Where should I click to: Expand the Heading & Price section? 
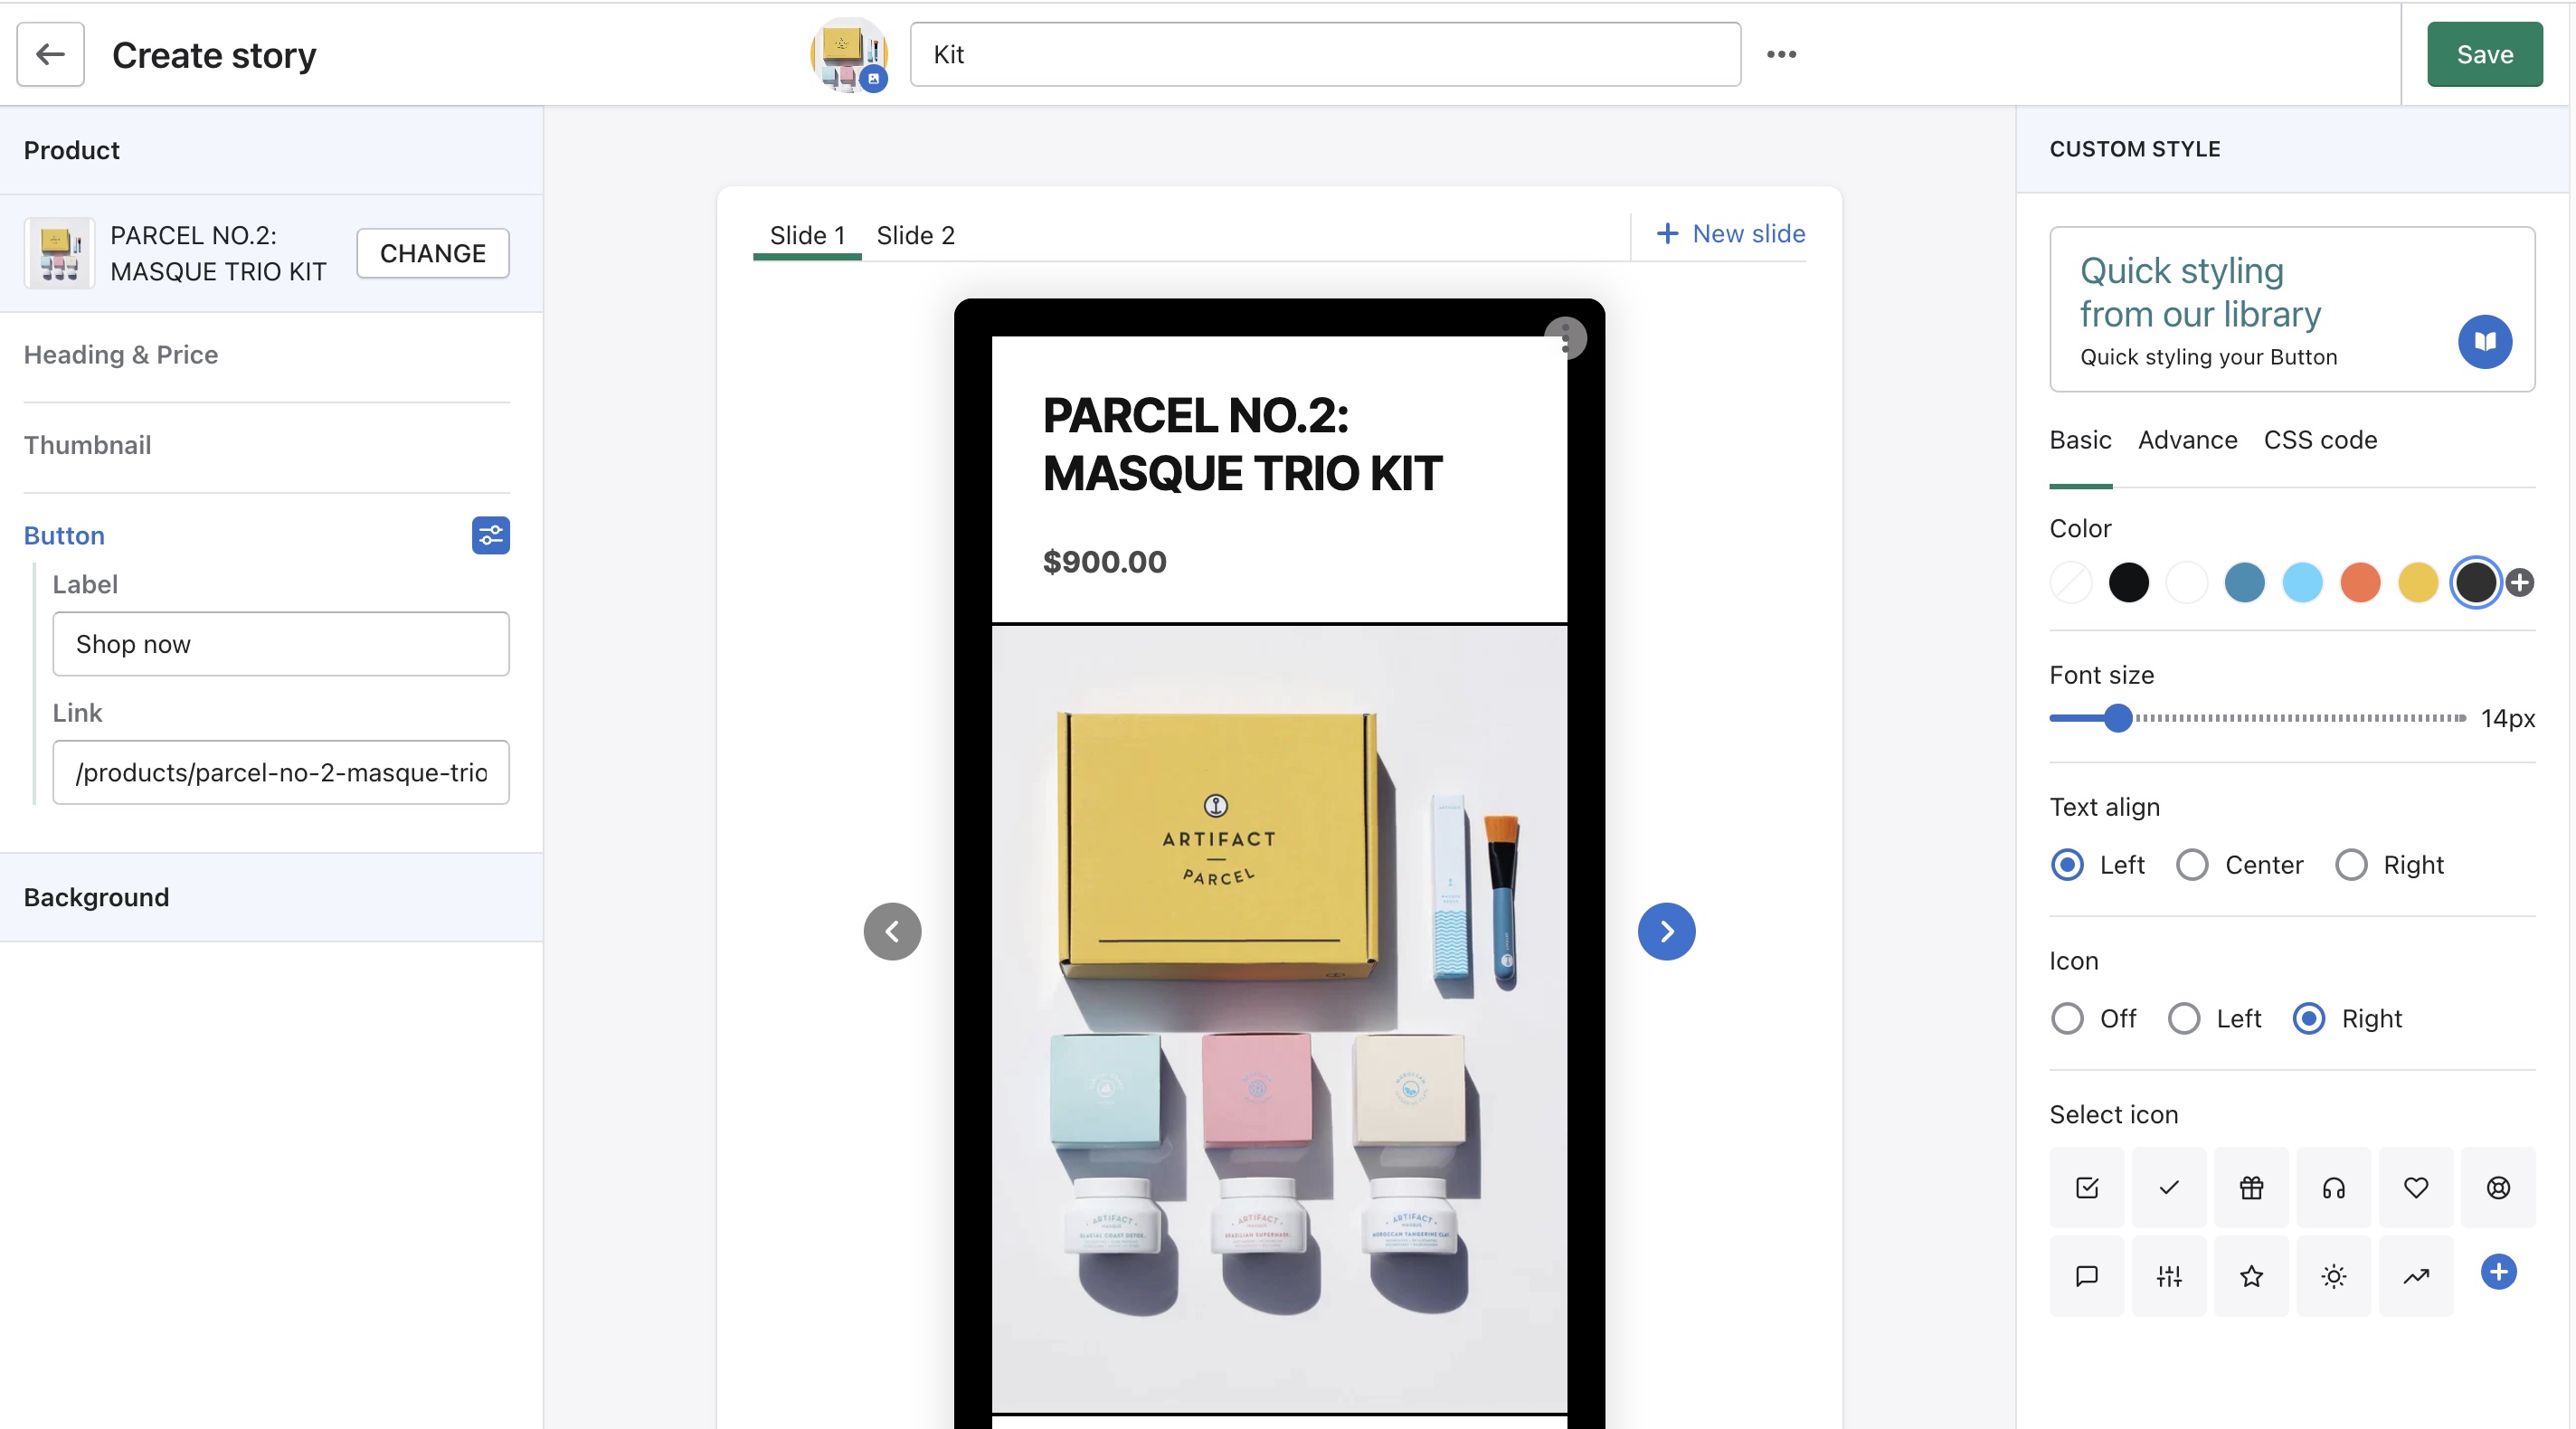[x=121, y=355]
